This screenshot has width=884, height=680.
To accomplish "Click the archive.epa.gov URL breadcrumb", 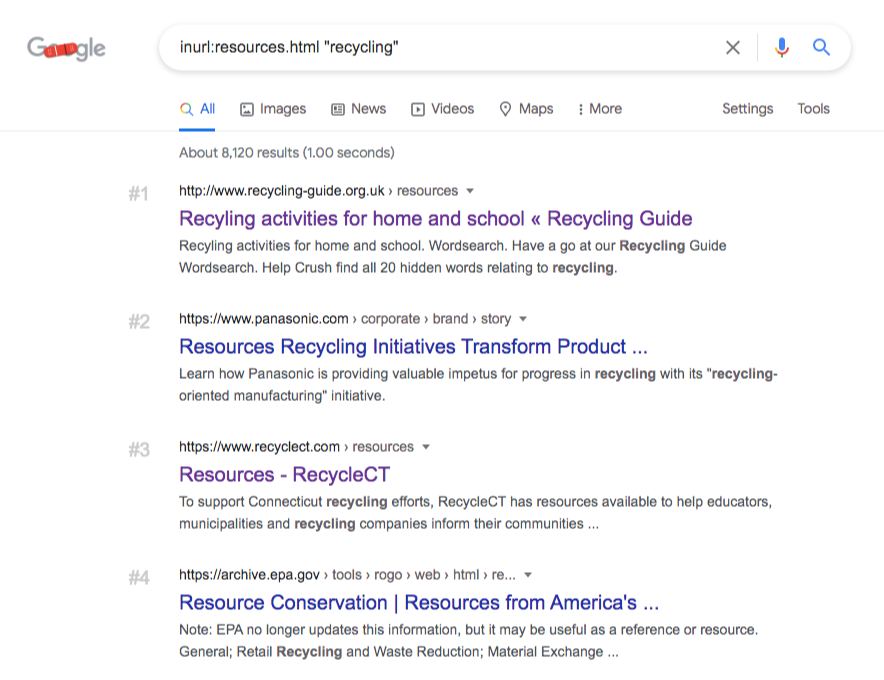I will coord(347,575).
